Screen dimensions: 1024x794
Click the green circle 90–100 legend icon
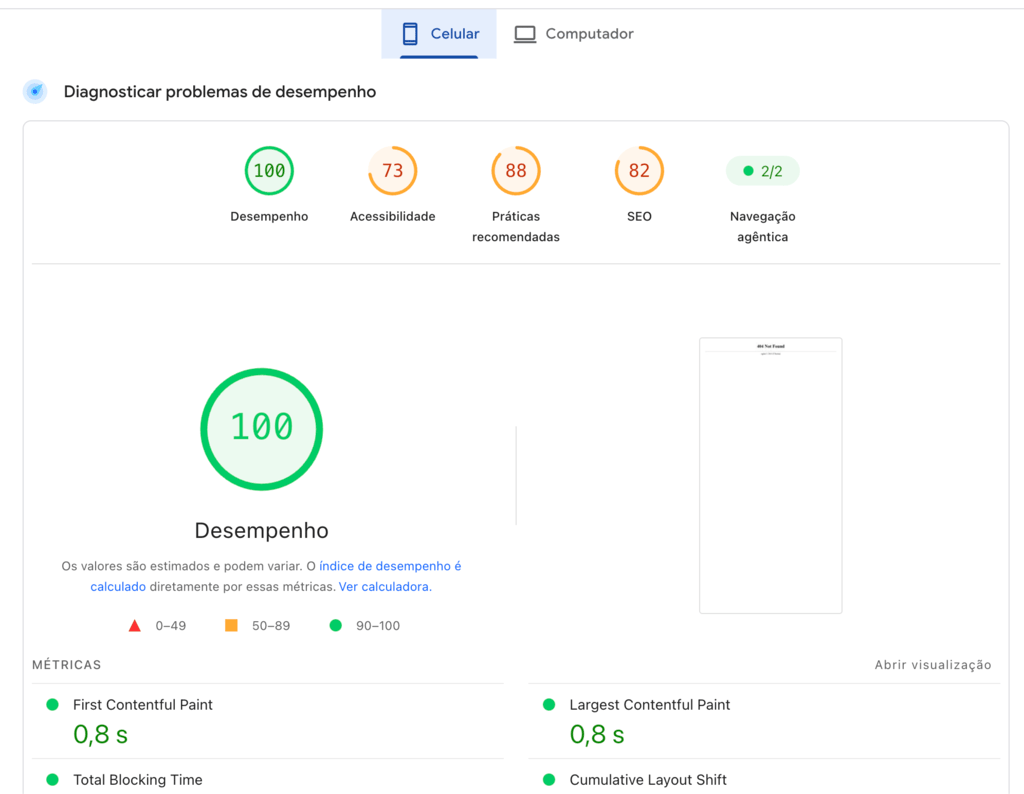336,626
